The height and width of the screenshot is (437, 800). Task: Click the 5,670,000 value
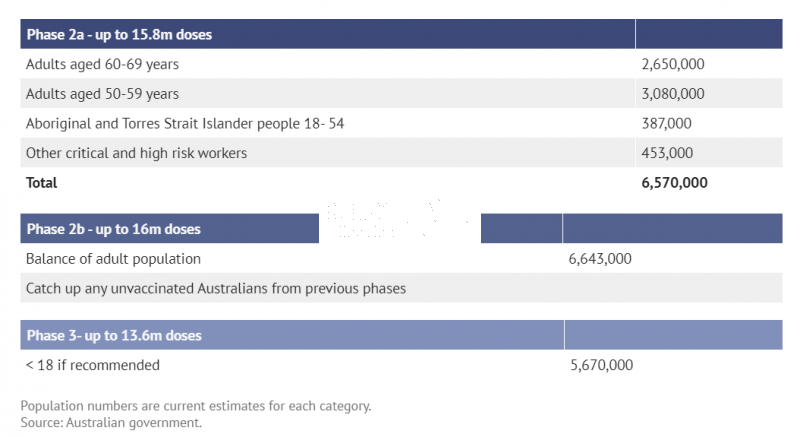[x=602, y=365]
